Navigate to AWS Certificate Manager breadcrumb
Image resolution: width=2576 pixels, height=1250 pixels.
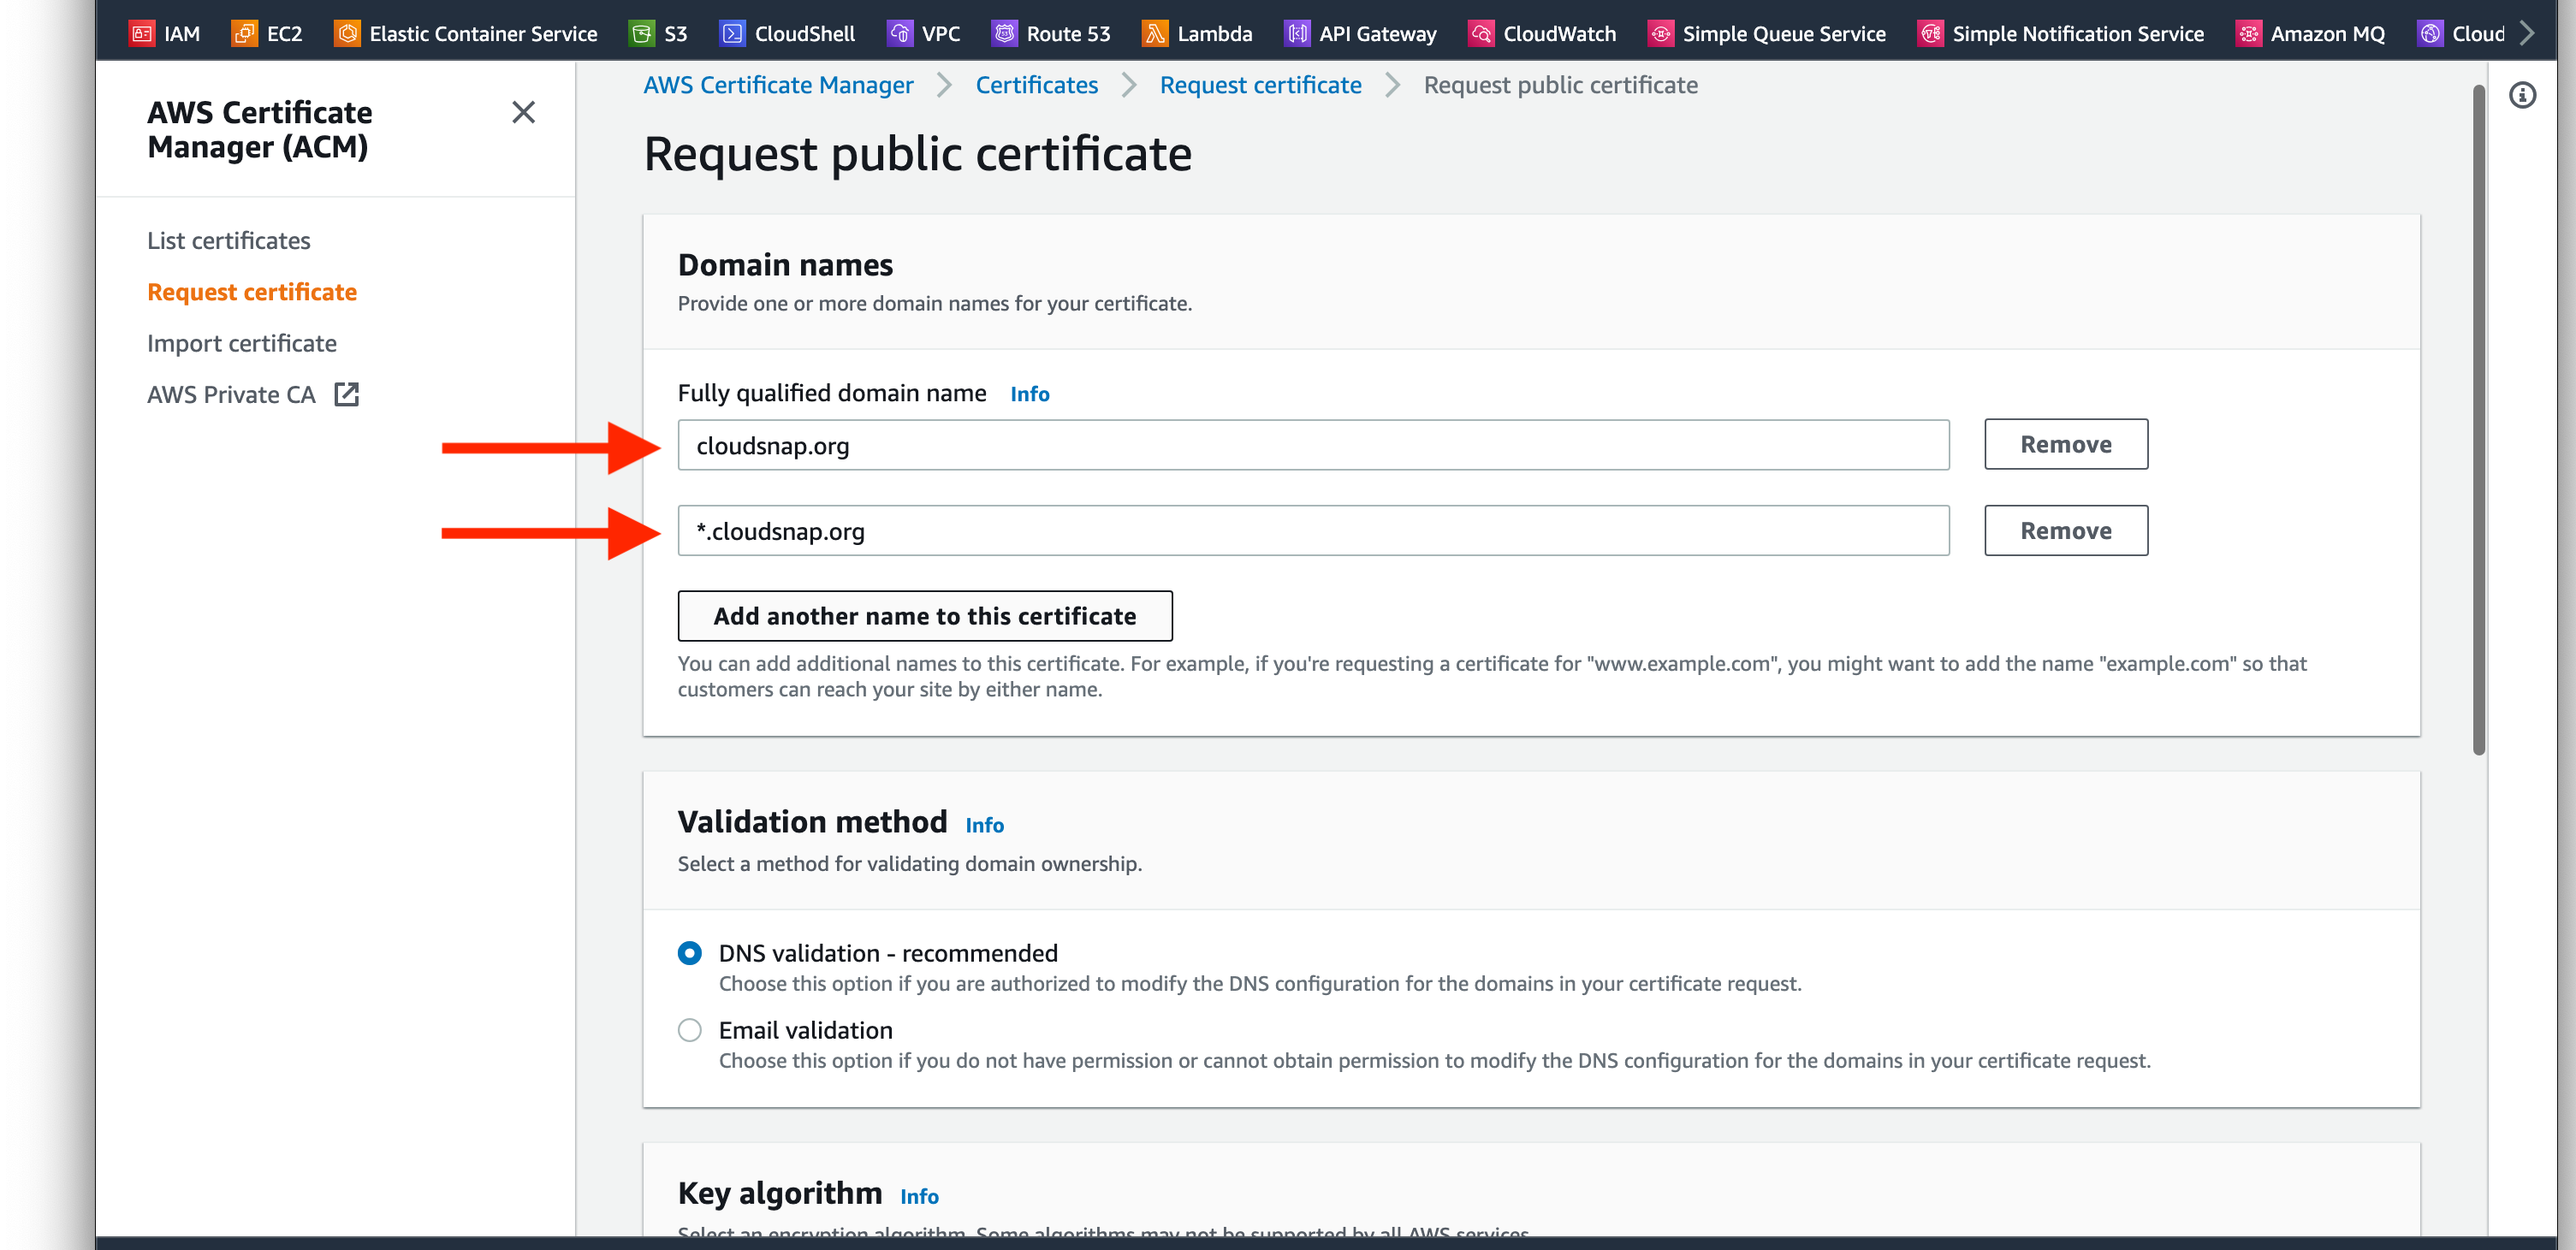778,85
